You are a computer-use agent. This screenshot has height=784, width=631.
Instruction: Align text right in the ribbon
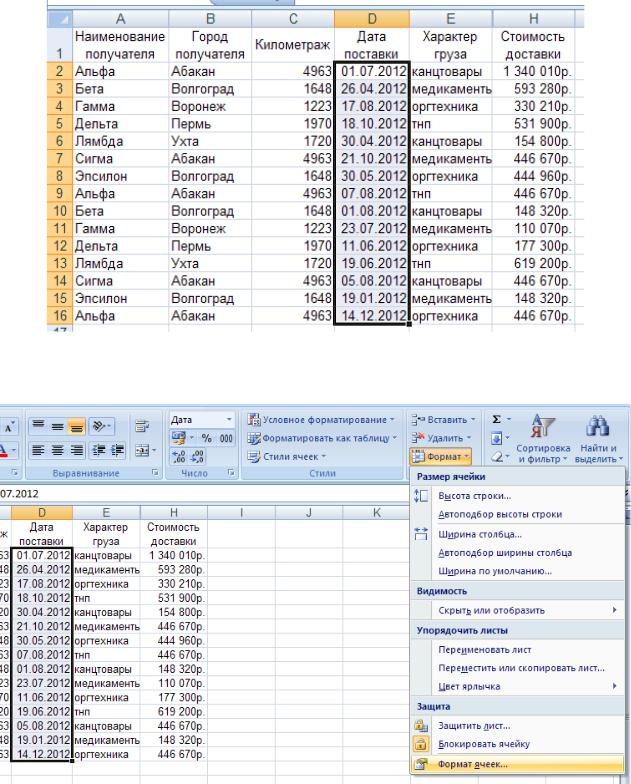(76, 450)
